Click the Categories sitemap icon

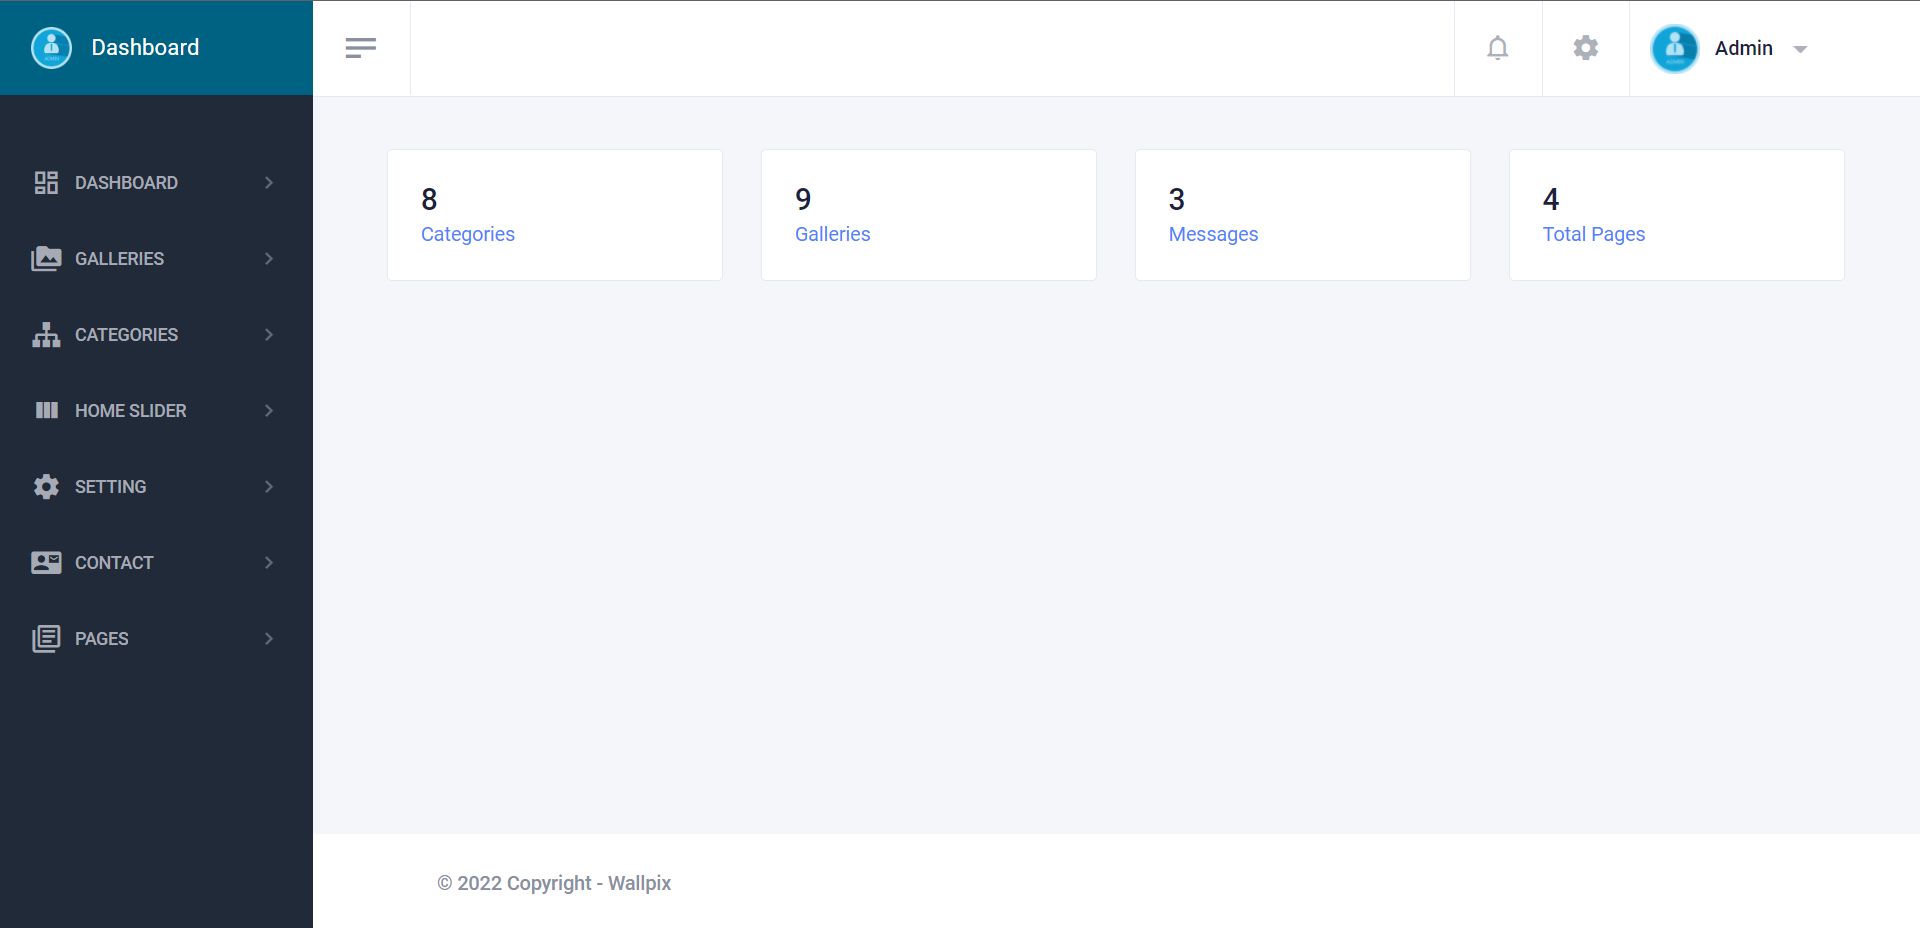(x=46, y=335)
